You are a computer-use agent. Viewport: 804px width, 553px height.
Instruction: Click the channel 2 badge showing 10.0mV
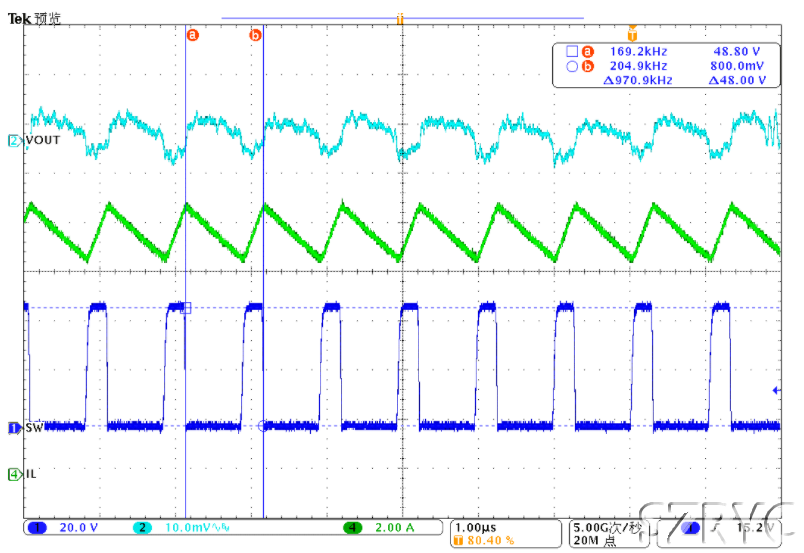(143, 527)
